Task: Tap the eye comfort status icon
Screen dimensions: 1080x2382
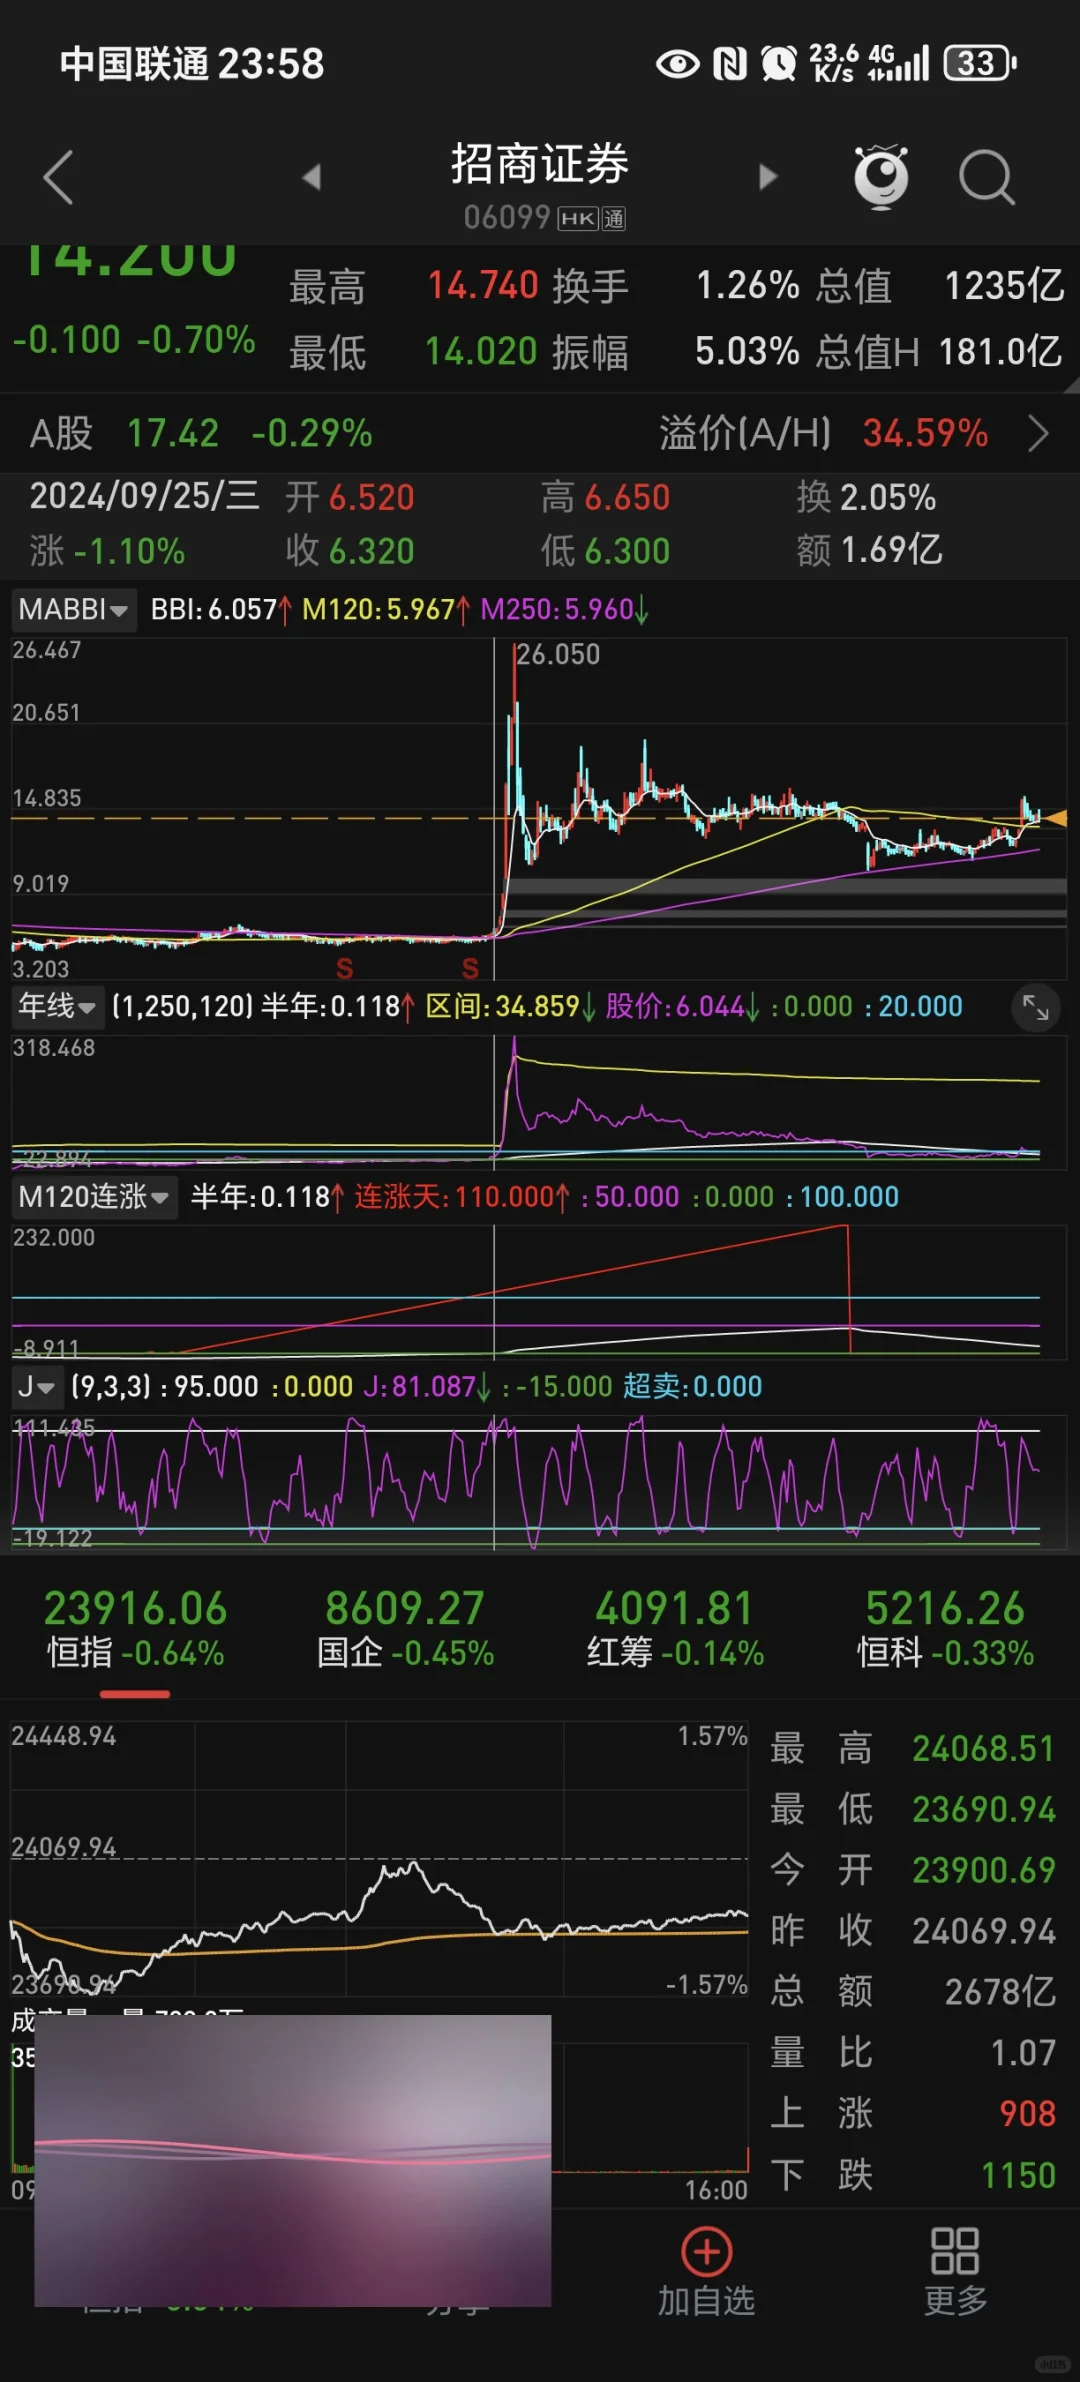Action: point(678,65)
